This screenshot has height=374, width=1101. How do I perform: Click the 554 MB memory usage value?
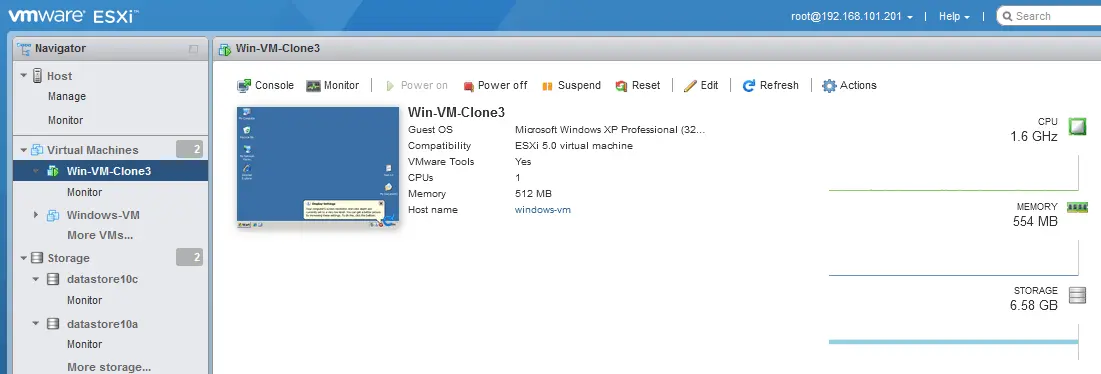pyautogui.click(x=1035, y=222)
